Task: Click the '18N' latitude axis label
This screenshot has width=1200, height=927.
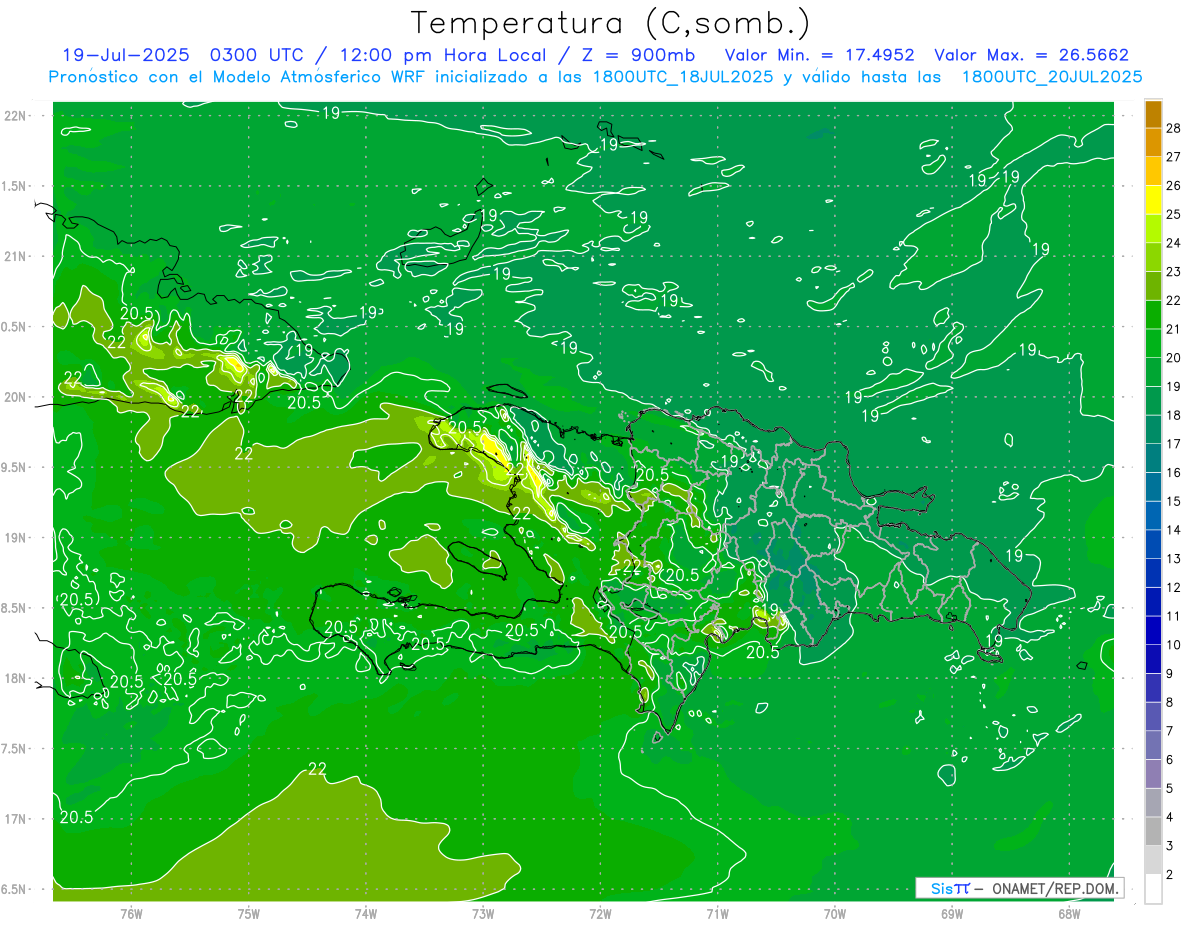Action: pos(16,678)
